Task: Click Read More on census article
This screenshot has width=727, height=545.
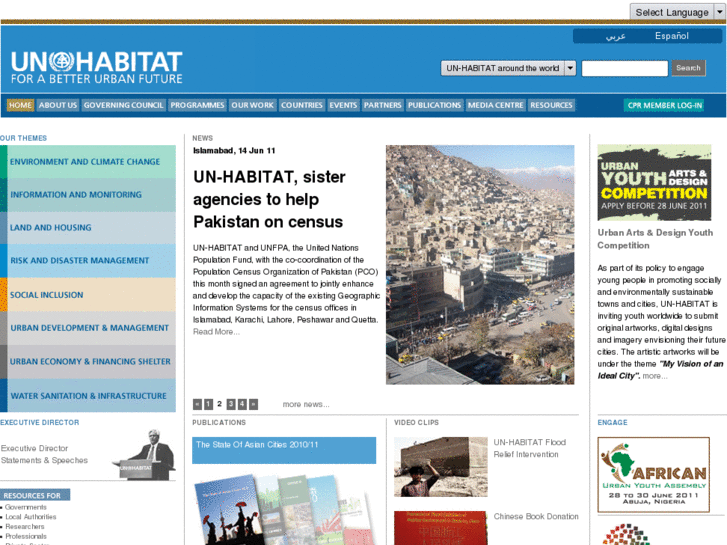Action: (x=216, y=332)
